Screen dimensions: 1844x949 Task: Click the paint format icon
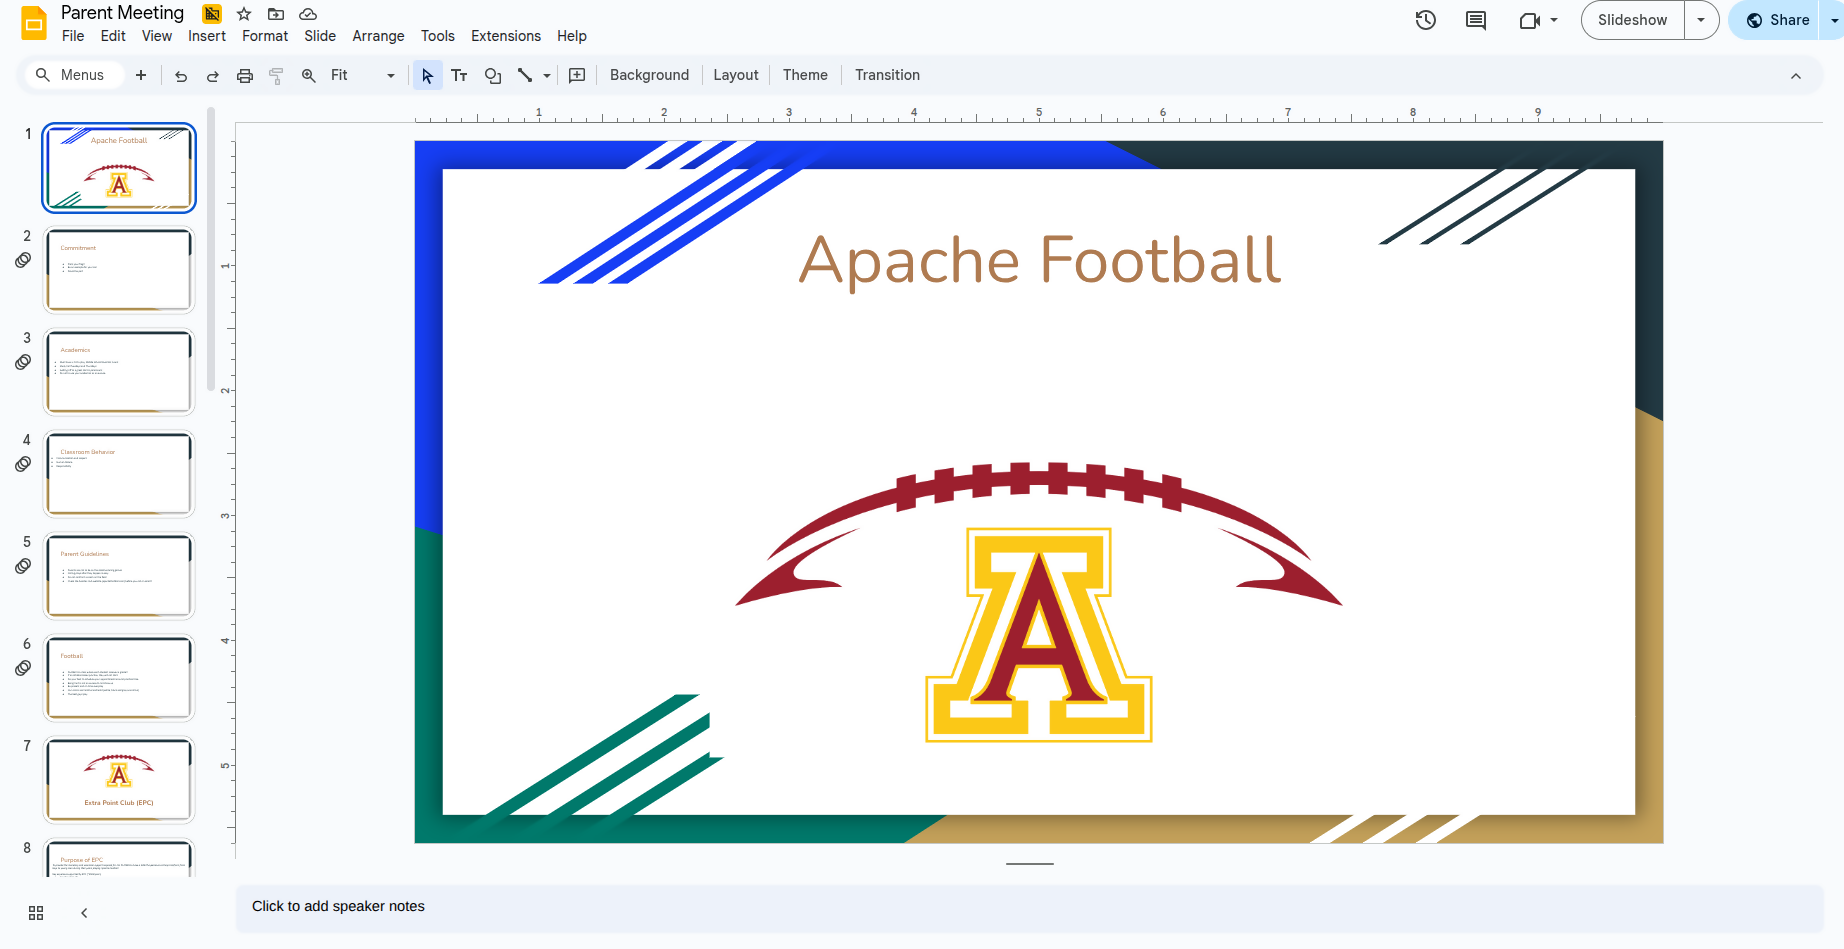click(277, 75)
